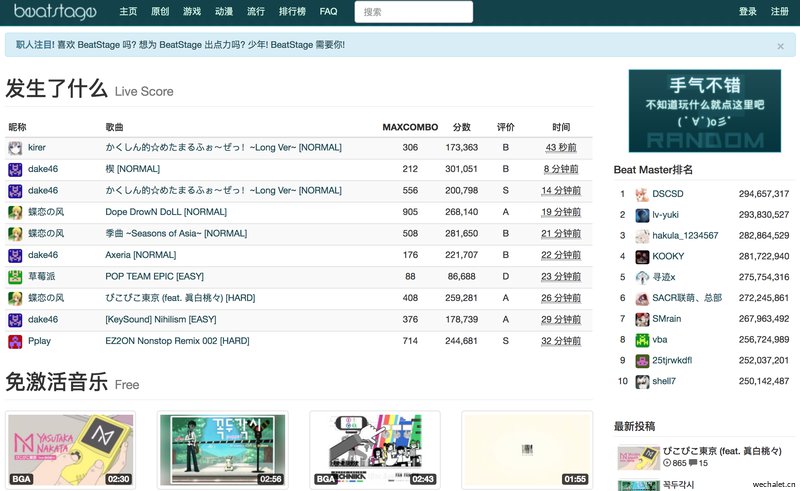Open the 02:56 song thumbnail
The image size is (800, 491).
pos(222,450)
